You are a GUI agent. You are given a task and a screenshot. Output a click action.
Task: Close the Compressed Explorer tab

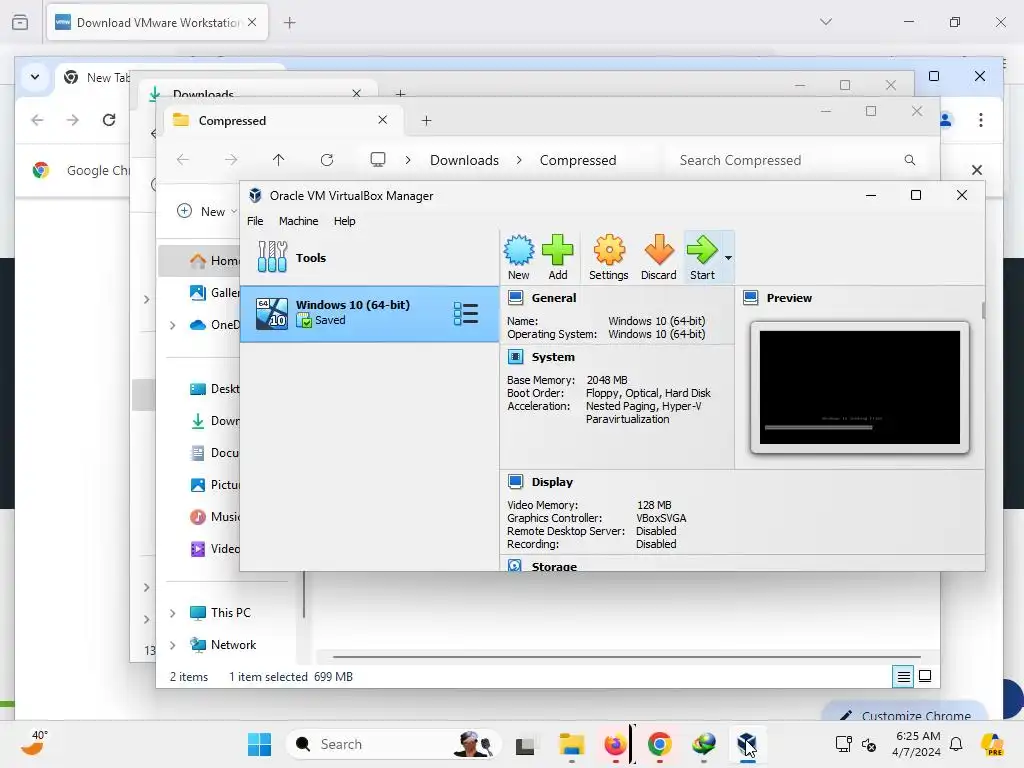(x=383, y=120)
